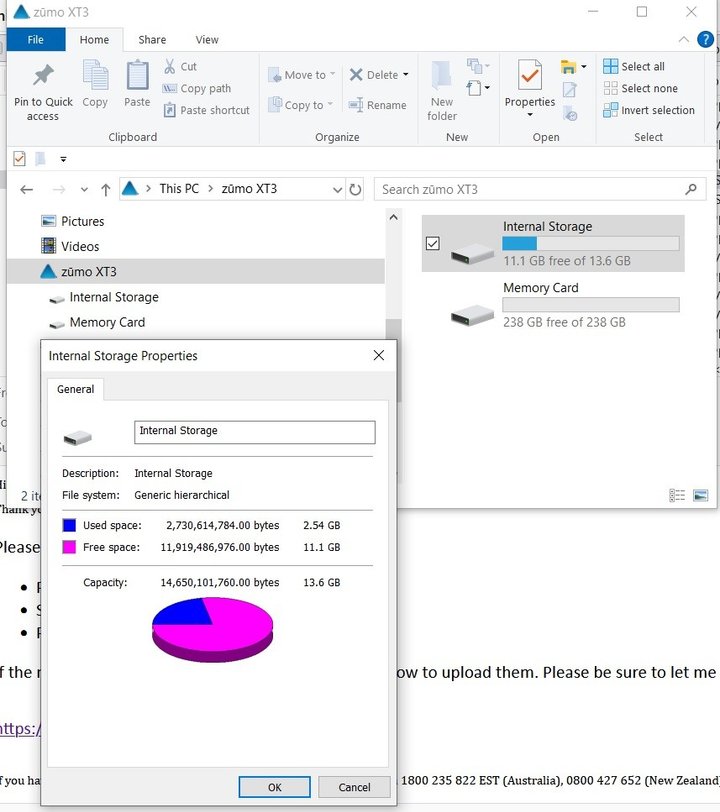
Task: Click quick access New folder icon
Action: tap(40, 158)
